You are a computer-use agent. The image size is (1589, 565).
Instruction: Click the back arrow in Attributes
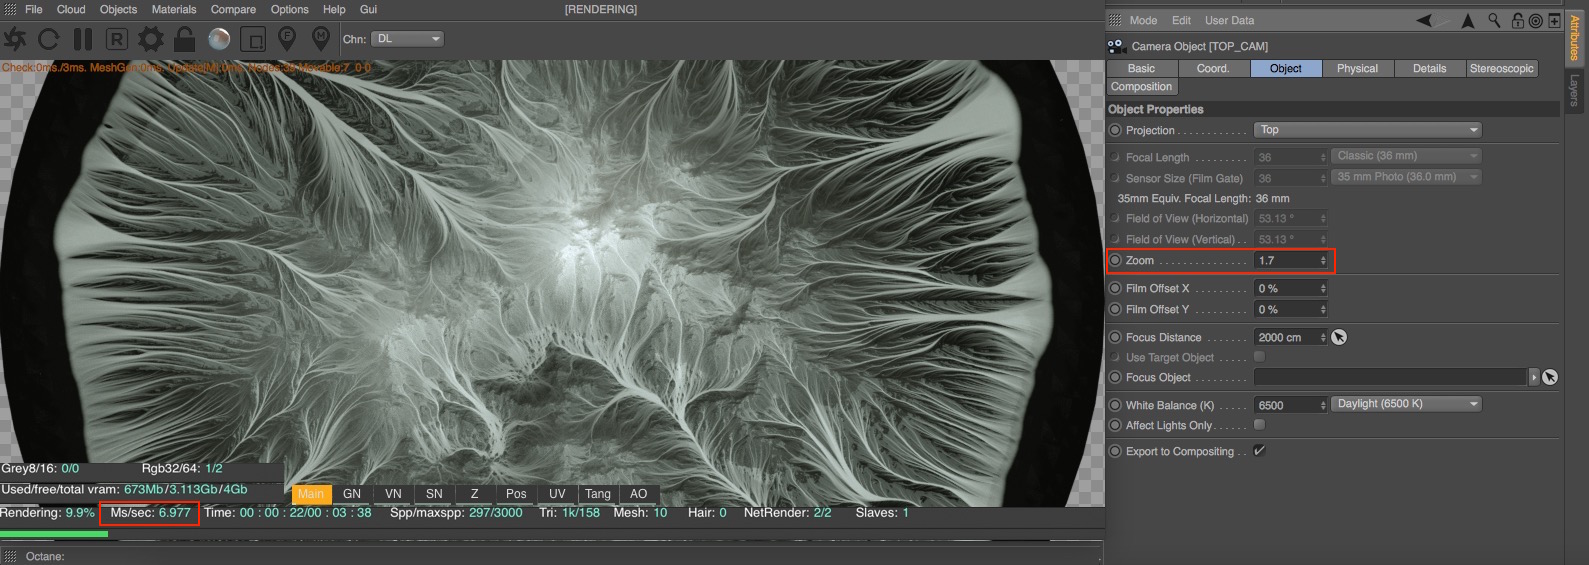click(x=1424, y=20)
